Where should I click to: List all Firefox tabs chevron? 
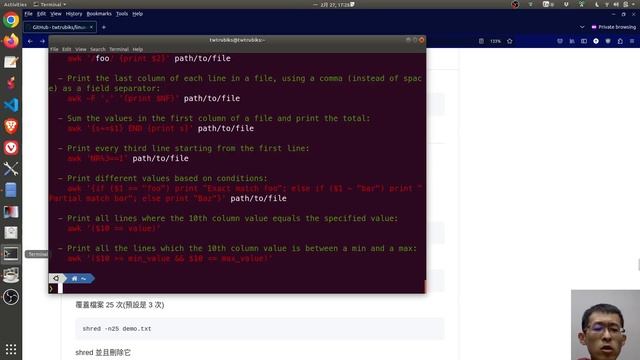coord(582,27)
